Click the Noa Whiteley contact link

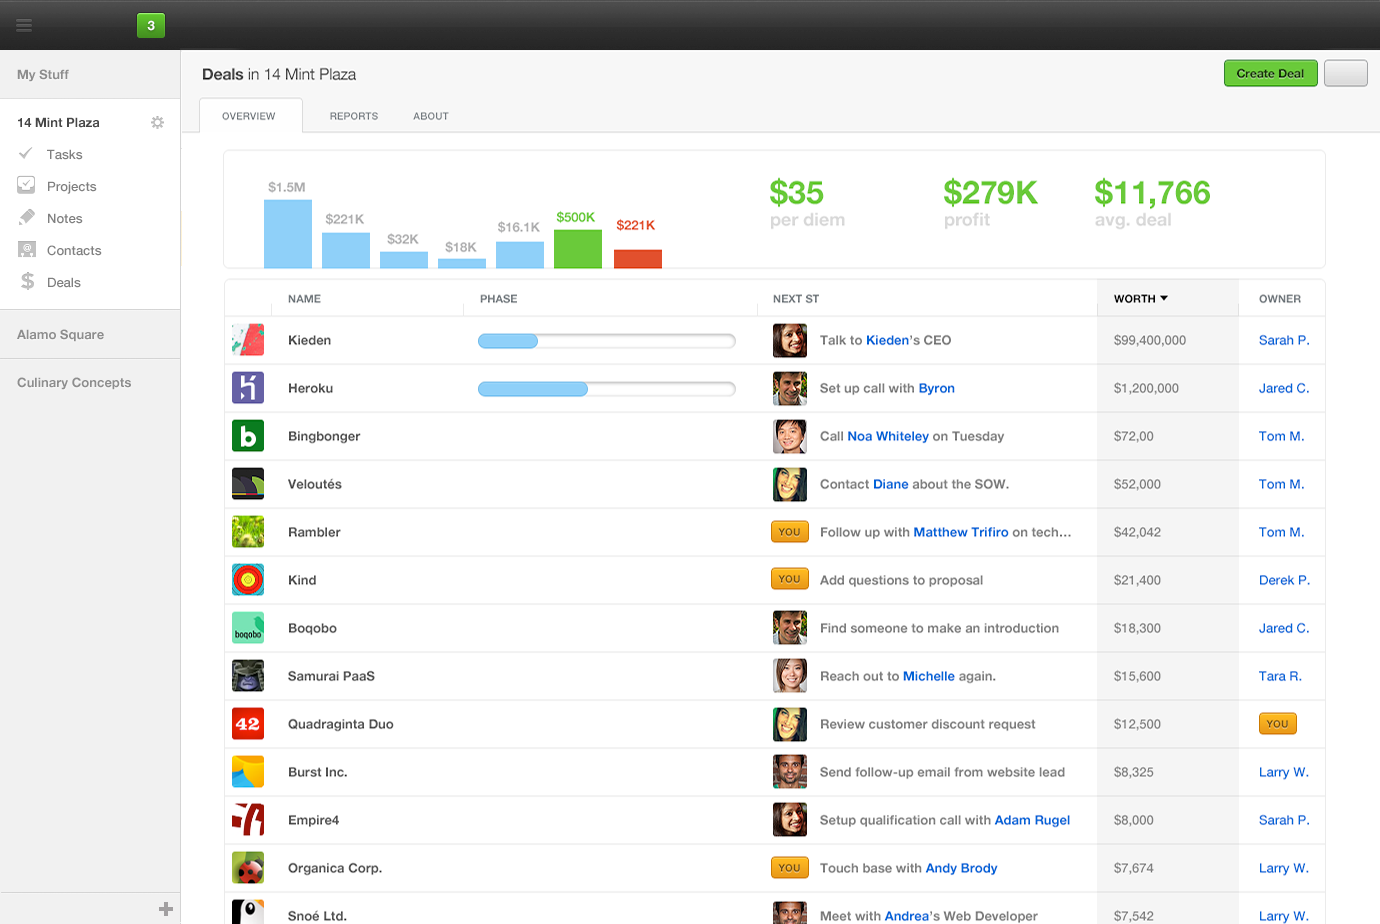(888, 436)
